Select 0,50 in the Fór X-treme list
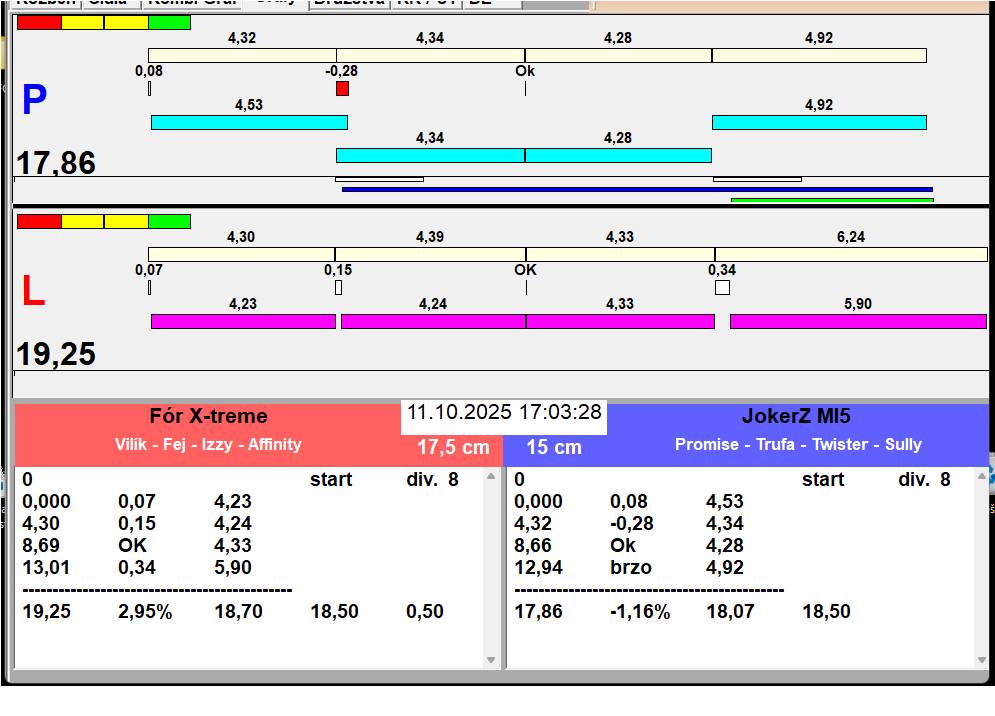This screenshot has width=995, height=716. pyautogui.click(x=425, y=612)
